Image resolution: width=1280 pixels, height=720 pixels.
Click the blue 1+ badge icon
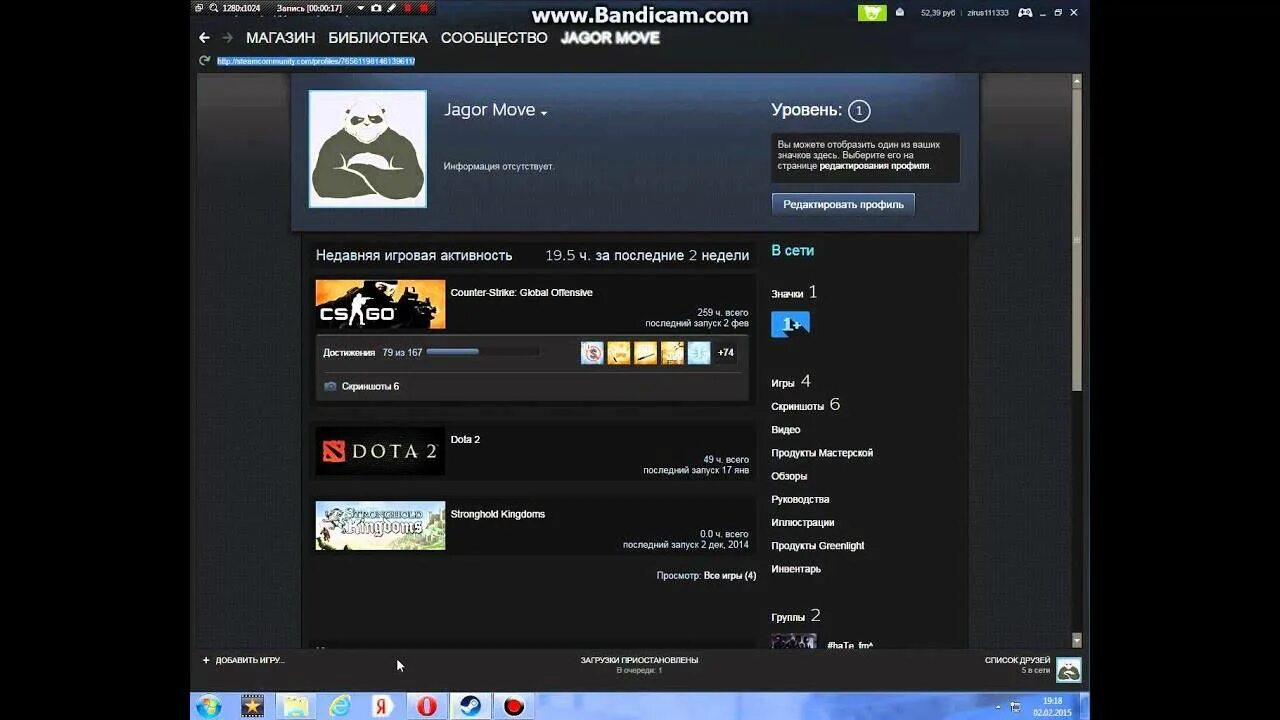tap(790, 324)
